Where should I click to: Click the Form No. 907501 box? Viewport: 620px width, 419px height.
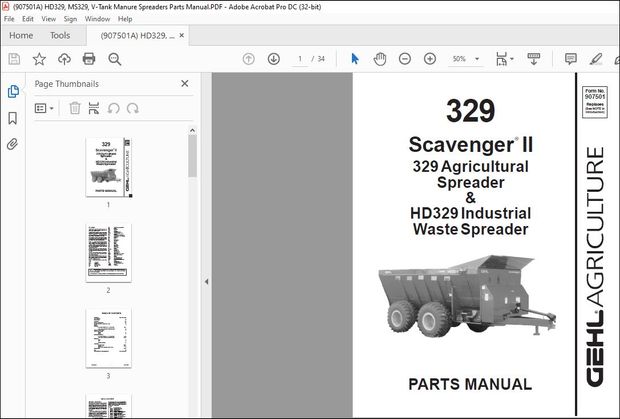point(595,102)
